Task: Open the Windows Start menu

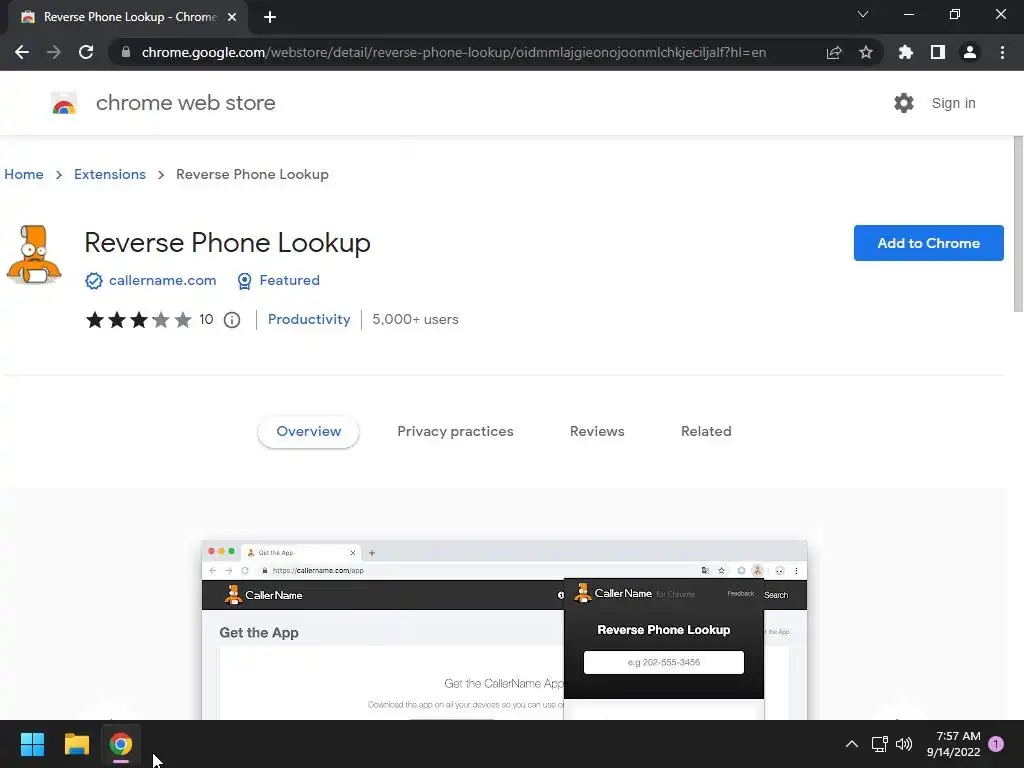Action: click(32, 744)
